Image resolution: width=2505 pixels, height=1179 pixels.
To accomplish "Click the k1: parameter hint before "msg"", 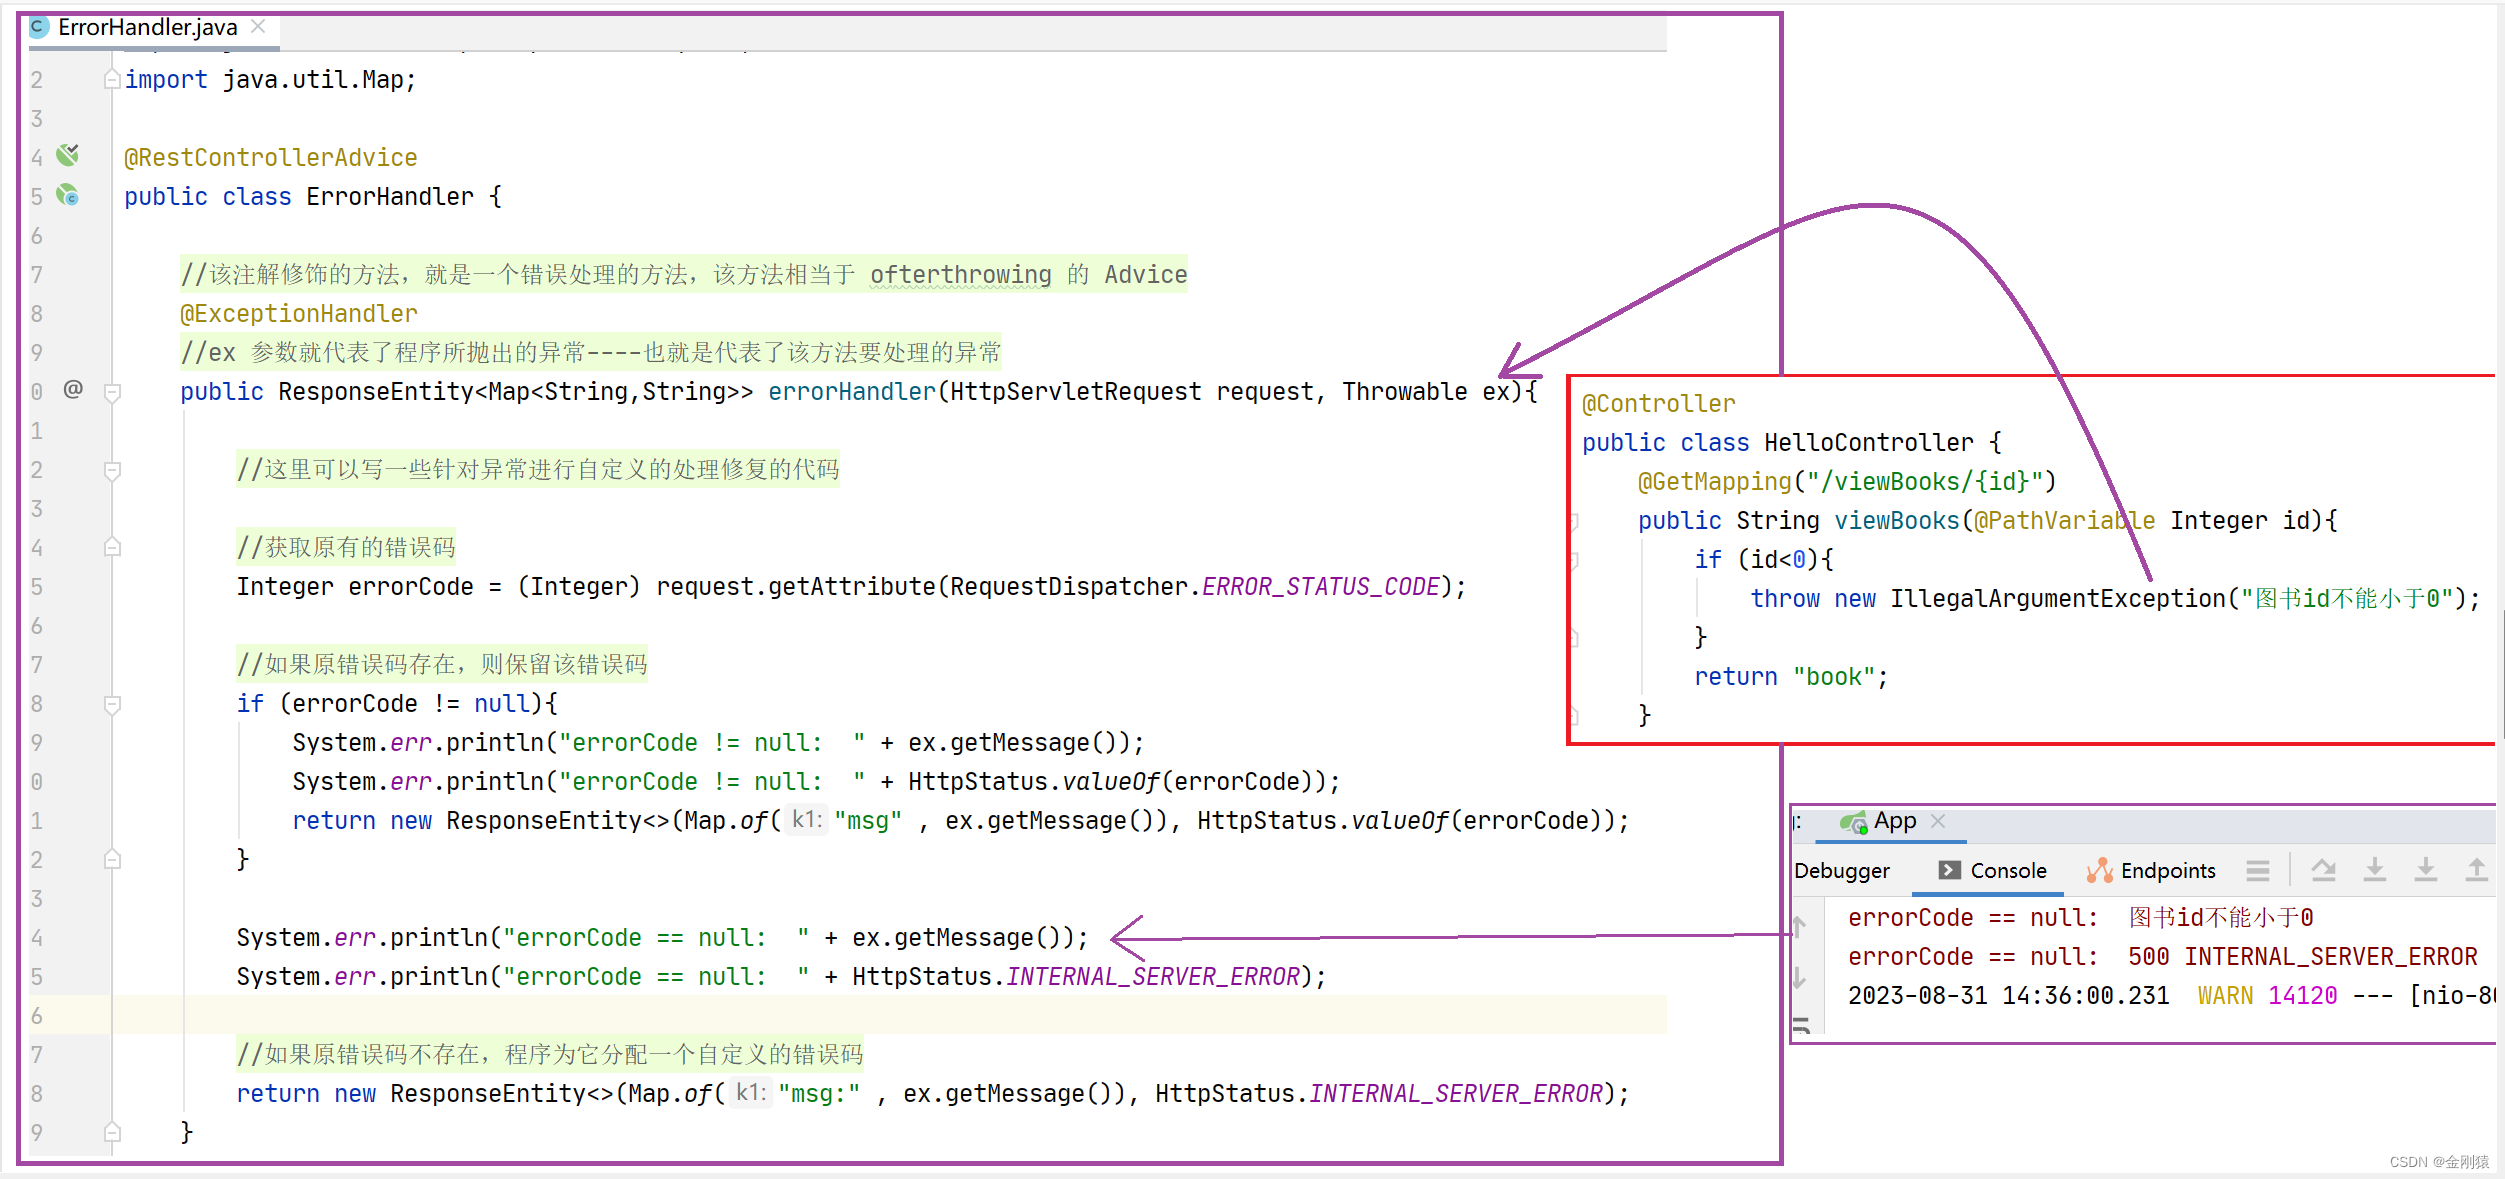I will (806, 820).
